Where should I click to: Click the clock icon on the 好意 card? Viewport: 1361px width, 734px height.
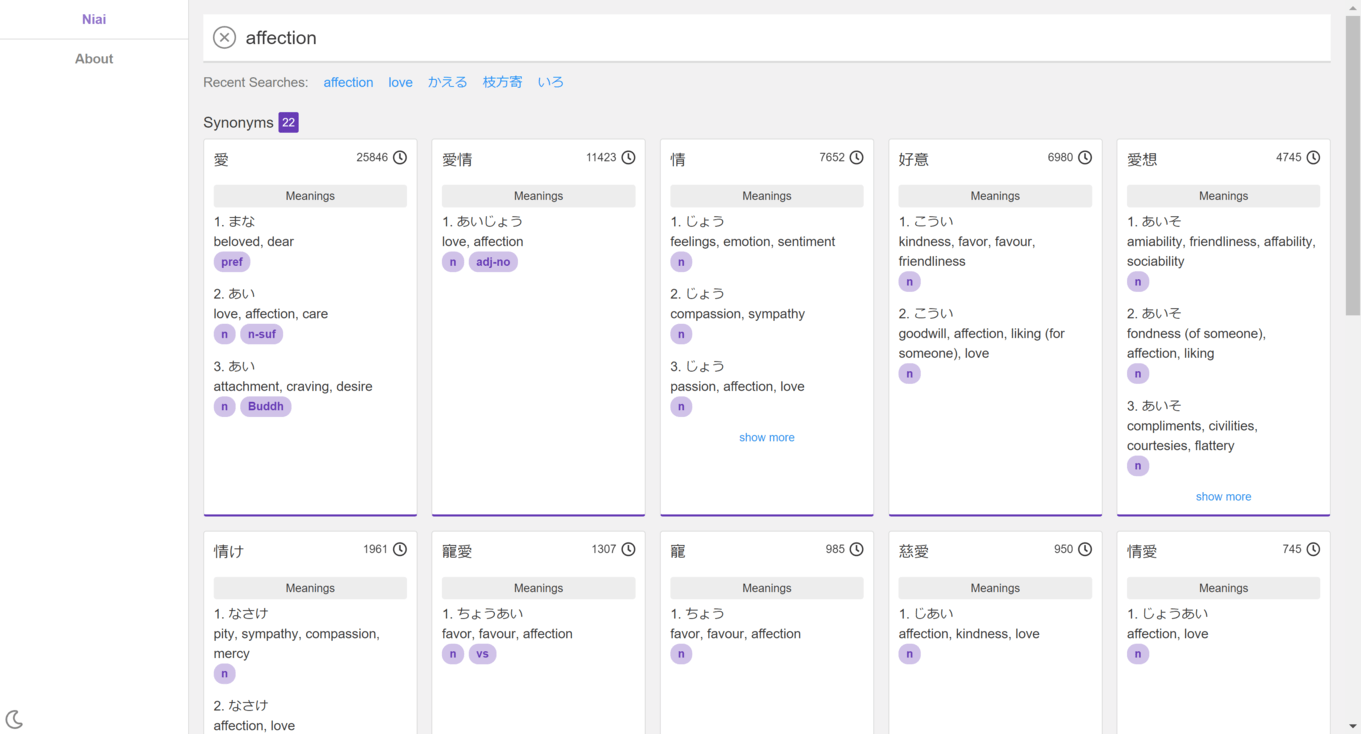[x=1085, y=158]
